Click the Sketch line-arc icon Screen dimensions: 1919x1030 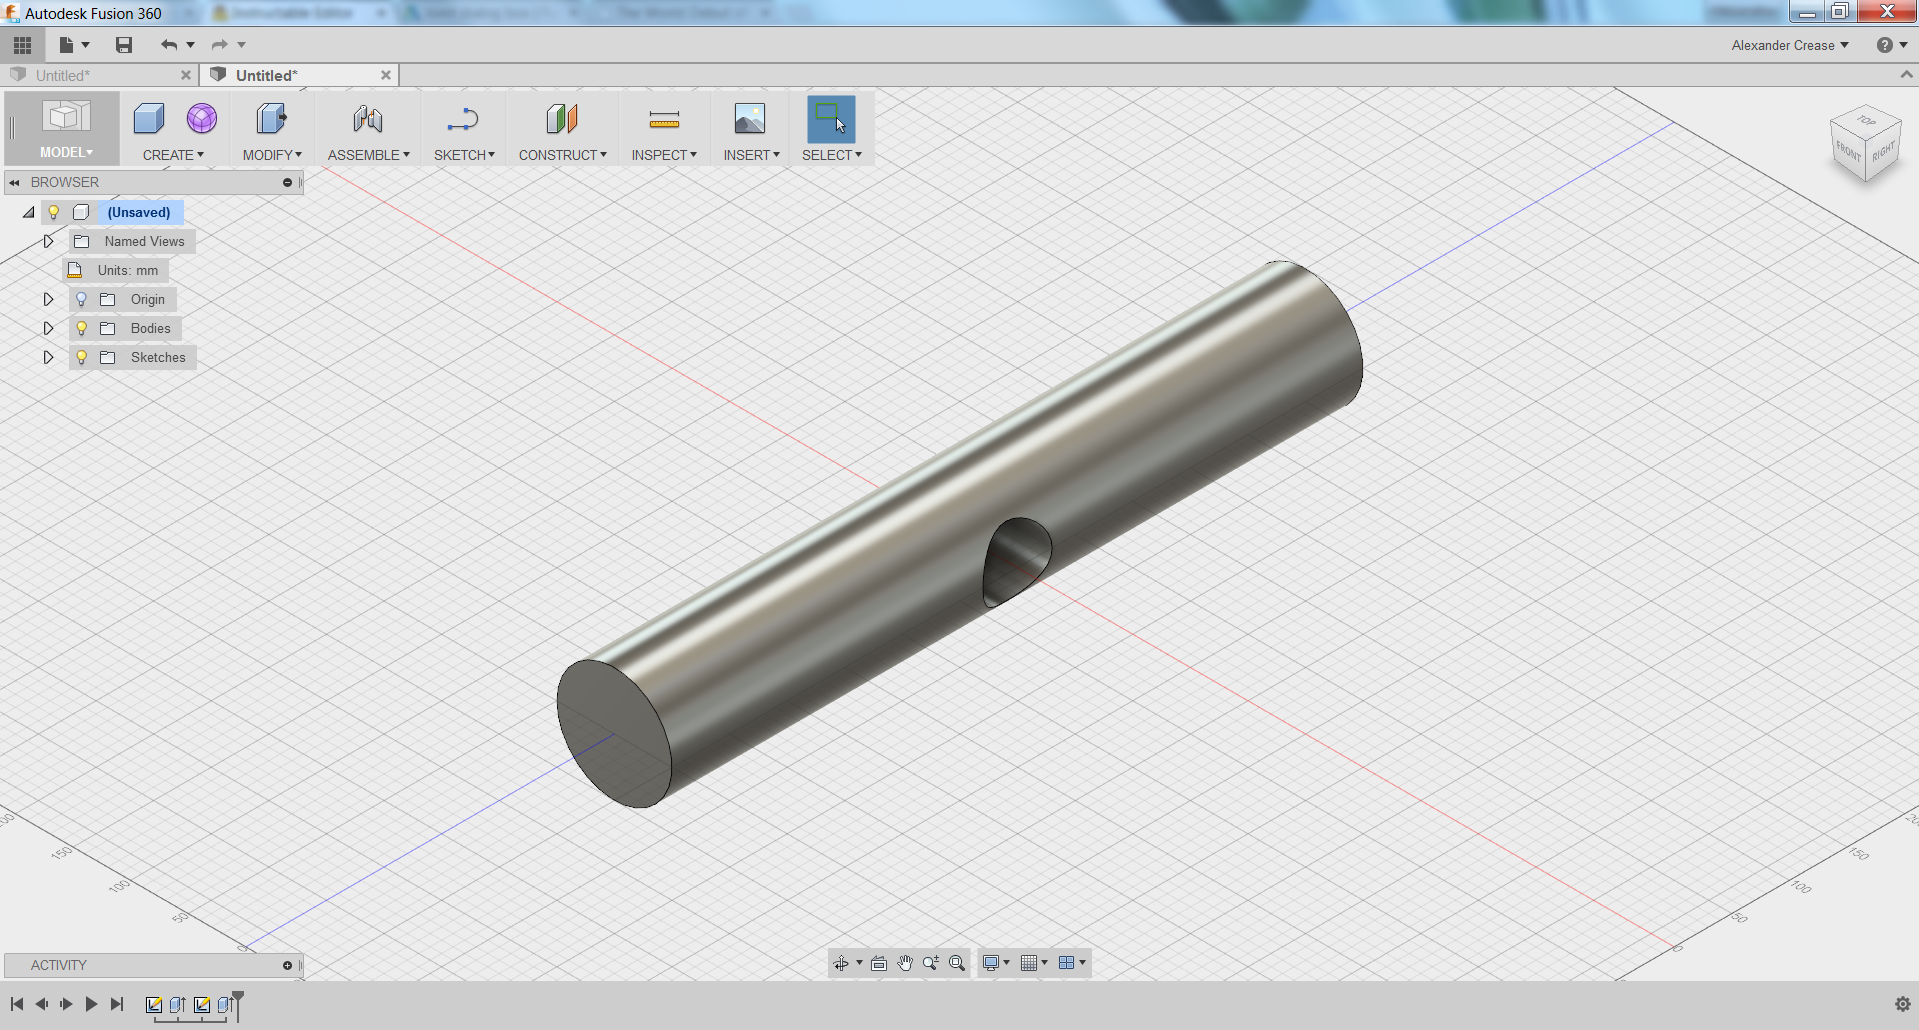tap(463, 119)
